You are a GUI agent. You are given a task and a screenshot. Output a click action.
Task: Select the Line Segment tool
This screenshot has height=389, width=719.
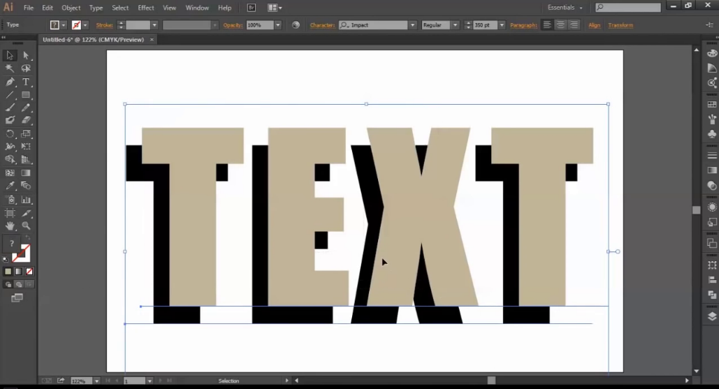click(x=10, y=95)
